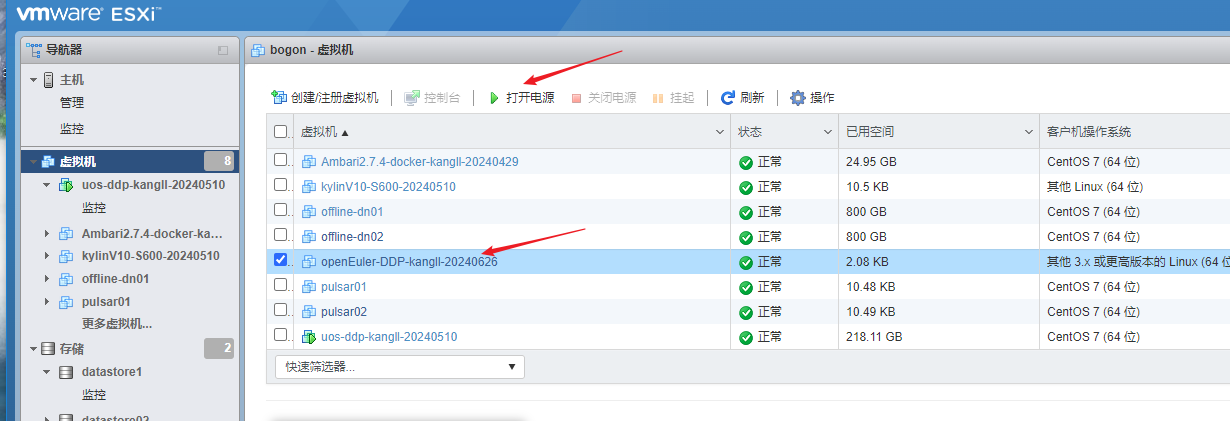The width and height of the screenshot is (1230, 421).
Task: Open uos-ddp-kangll-20240510 VM link in table
Action: [389, 337]
